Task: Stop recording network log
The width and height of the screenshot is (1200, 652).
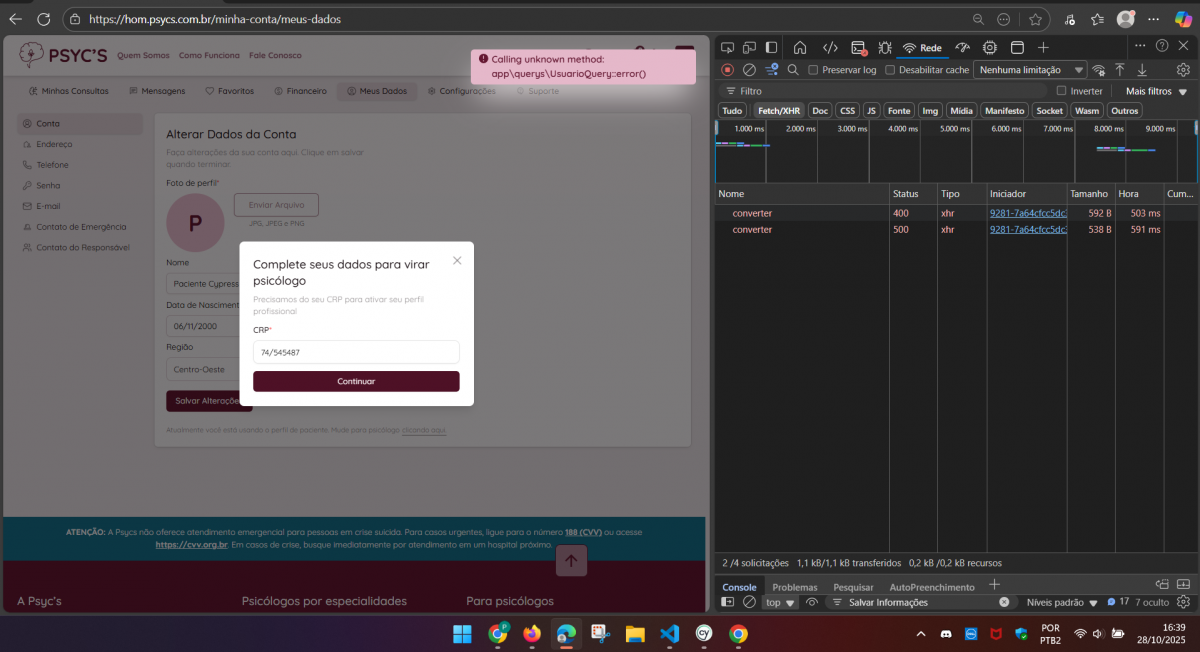Action: 727,70
